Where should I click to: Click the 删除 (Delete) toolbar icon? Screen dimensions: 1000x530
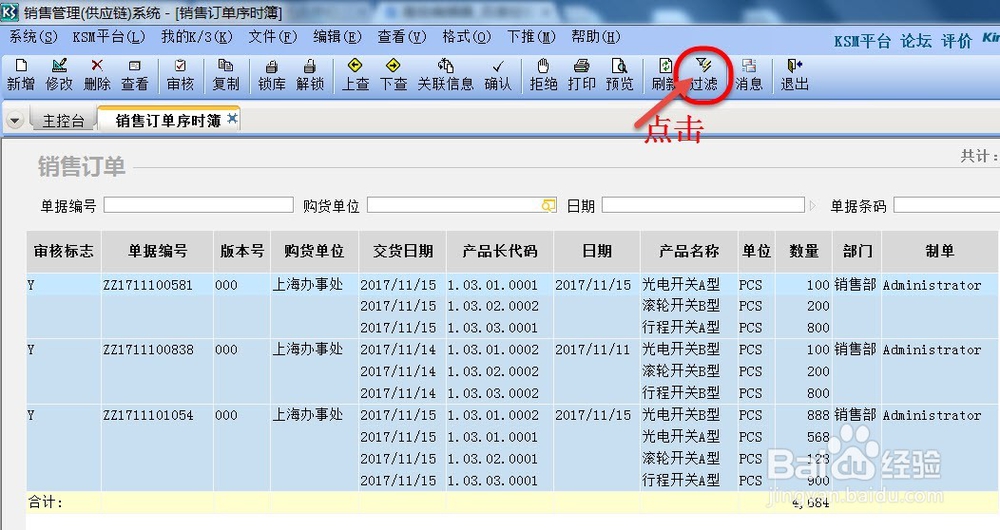tap(97, 75)
